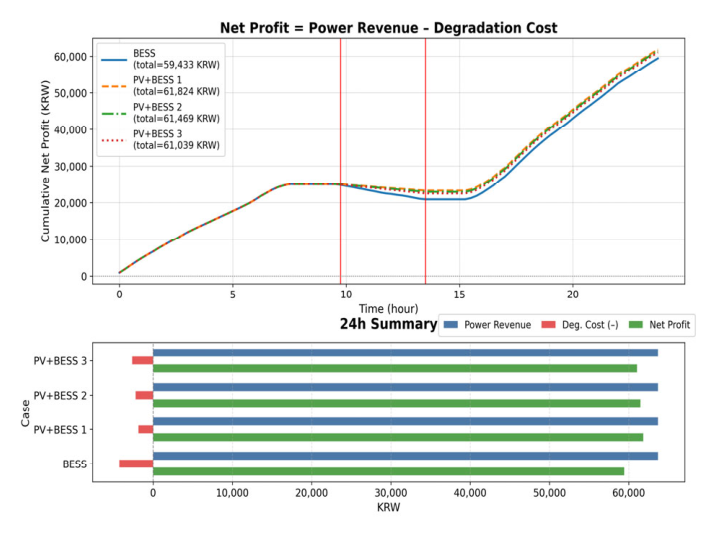Click the PV+BESS 1 orange dashed legend sample
This screenshot has height=535, width=716.
point(114,86)
